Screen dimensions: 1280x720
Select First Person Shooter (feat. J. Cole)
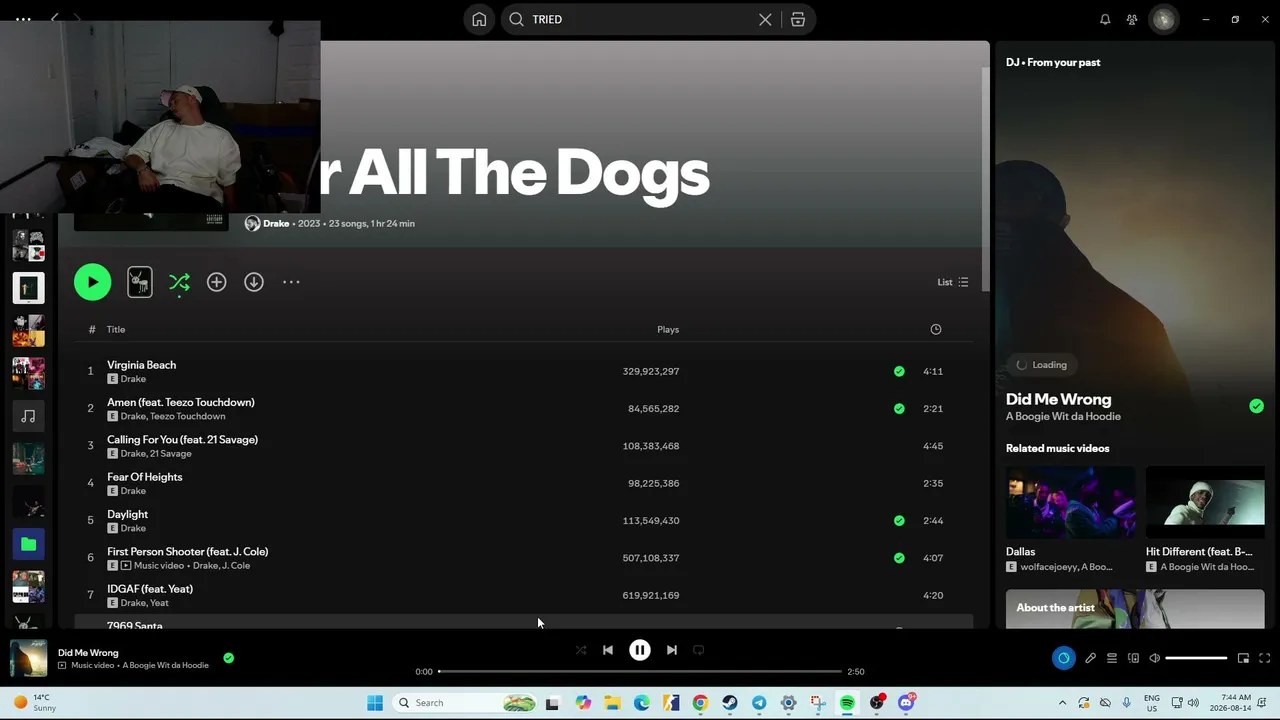[188, 552]
